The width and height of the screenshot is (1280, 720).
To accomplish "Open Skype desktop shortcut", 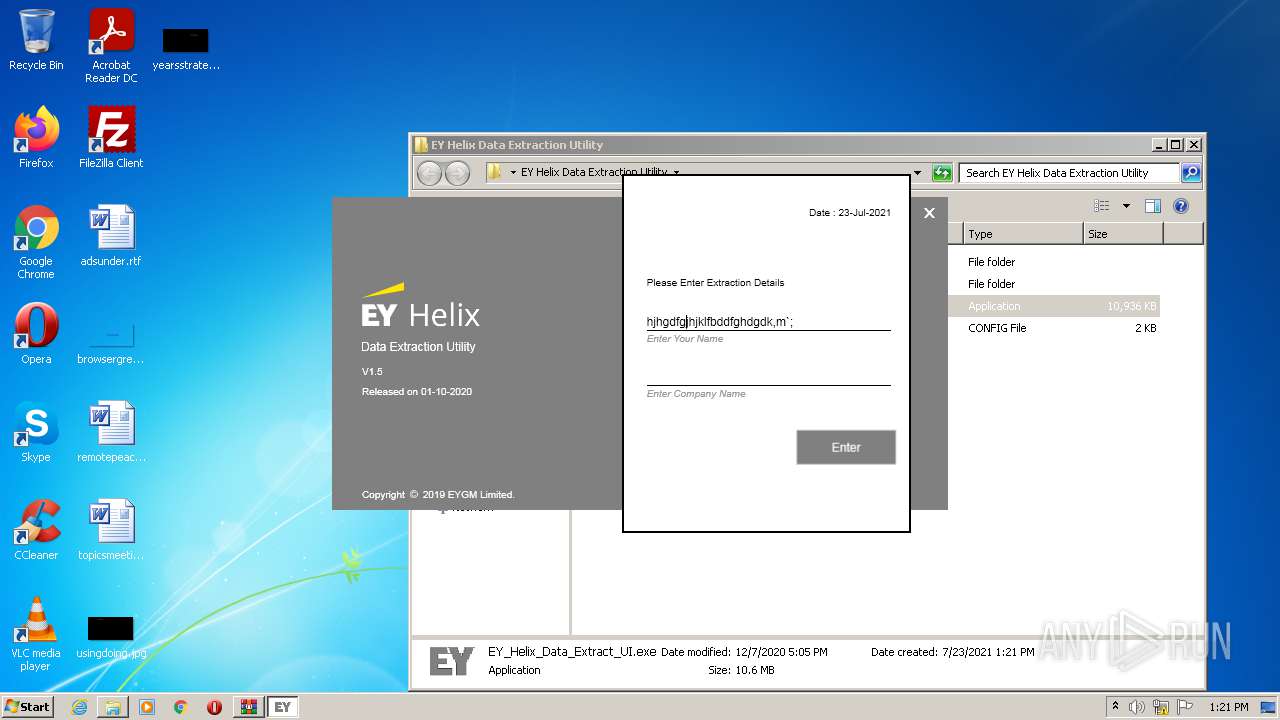I will [x=36, y=432].
